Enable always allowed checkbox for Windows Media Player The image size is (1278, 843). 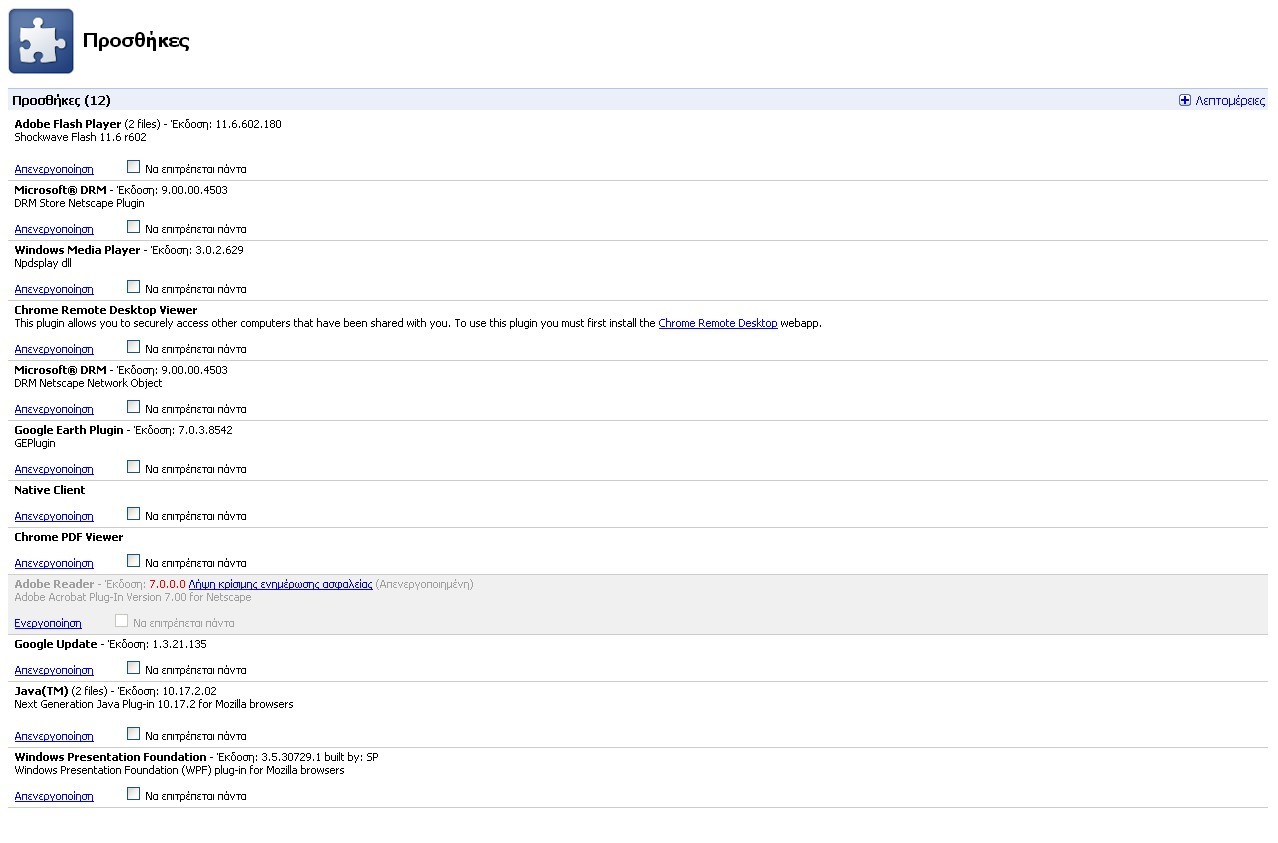click(133, 287)
